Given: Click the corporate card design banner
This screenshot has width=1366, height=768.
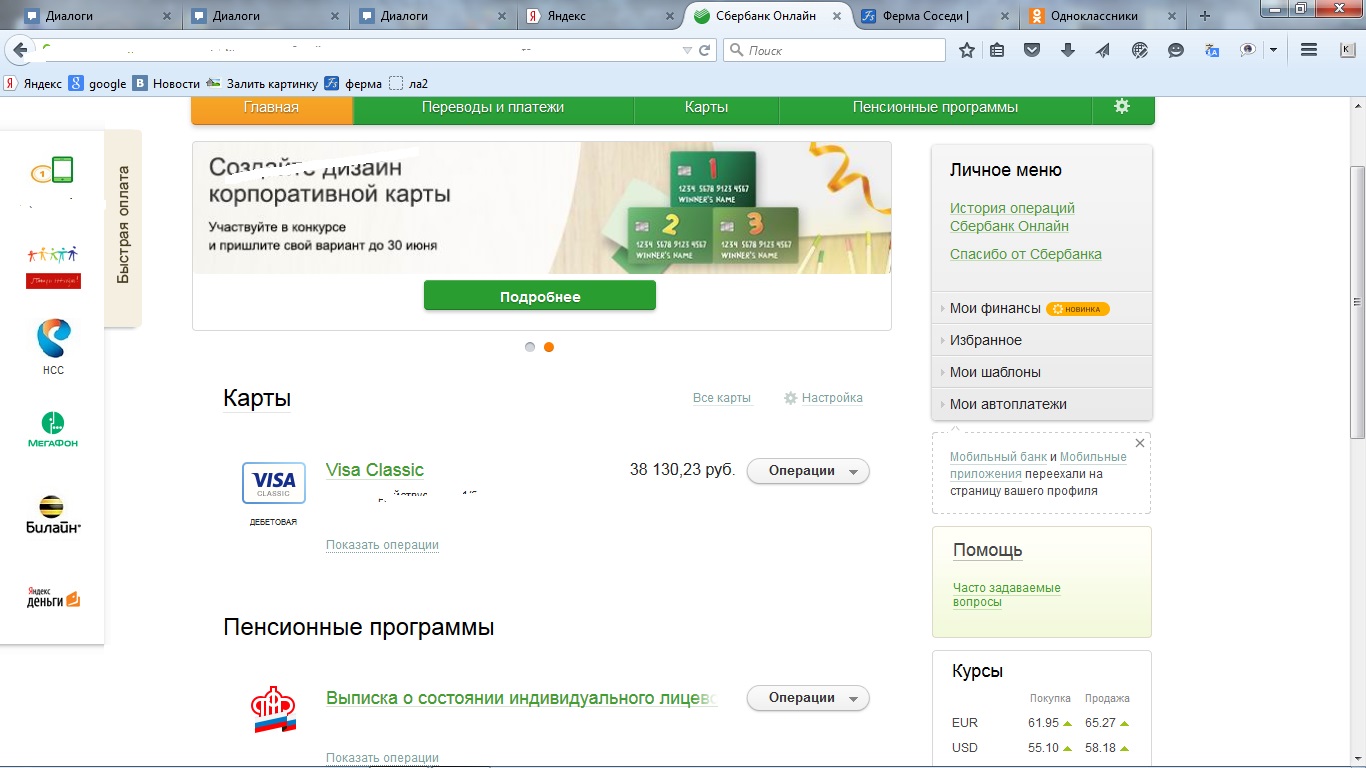Looking at the screenshot, I should point(542,208).
